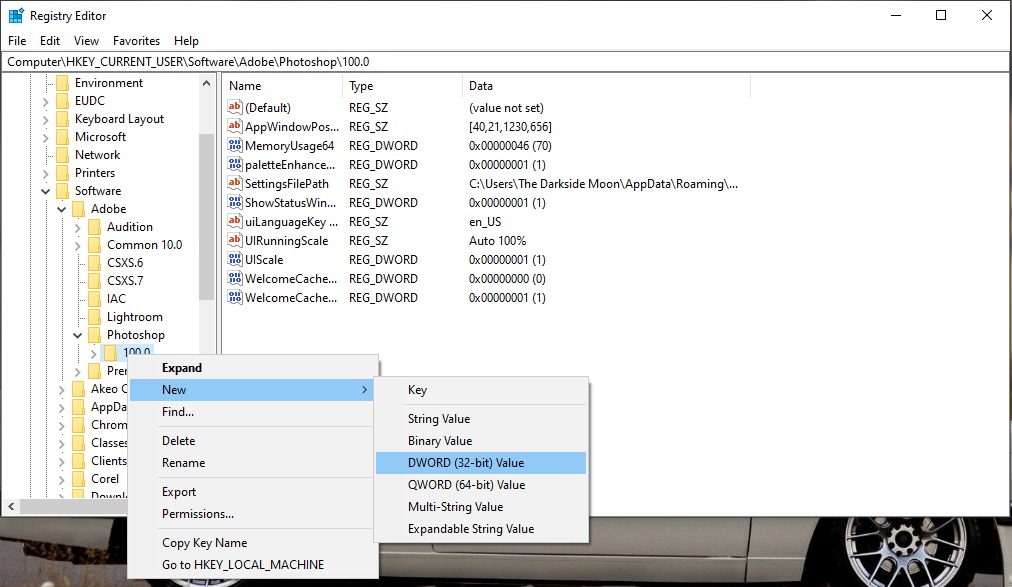The height and width of the screenshot is (587, 1012).
Task: Click the Adobe folder icon
Action: coord(79,209)
